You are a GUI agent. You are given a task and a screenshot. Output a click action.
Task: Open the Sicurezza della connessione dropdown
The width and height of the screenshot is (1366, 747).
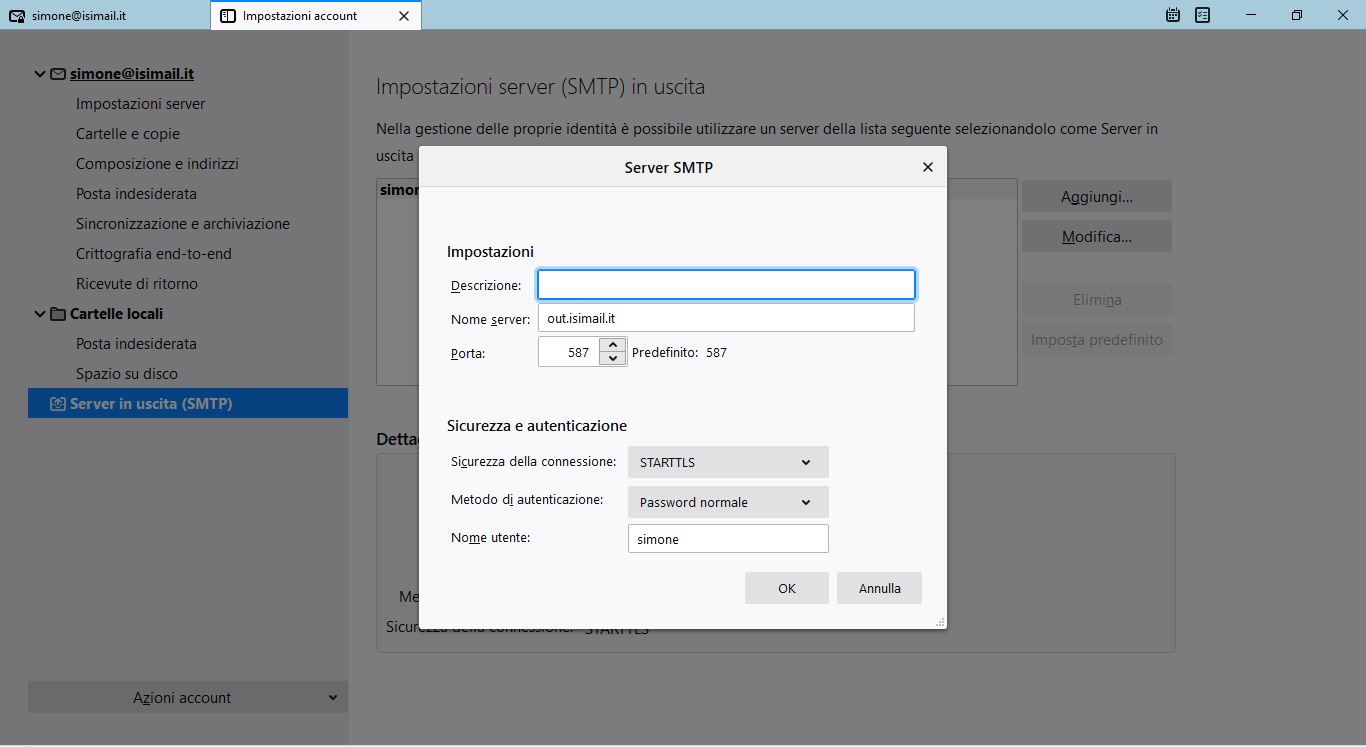coord(728,462)
